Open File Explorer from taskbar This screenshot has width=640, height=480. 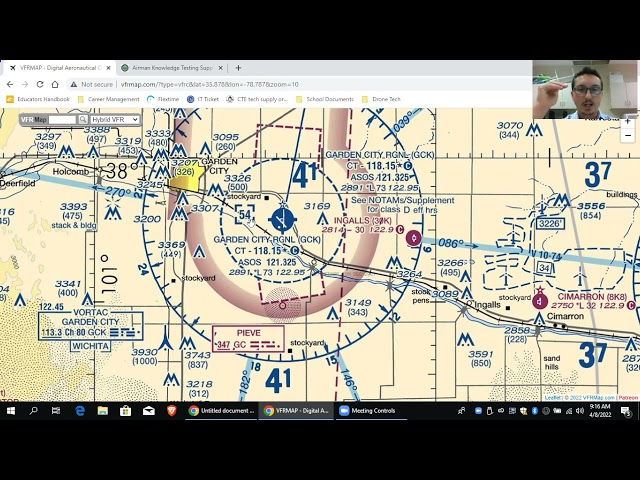[102, 411]
